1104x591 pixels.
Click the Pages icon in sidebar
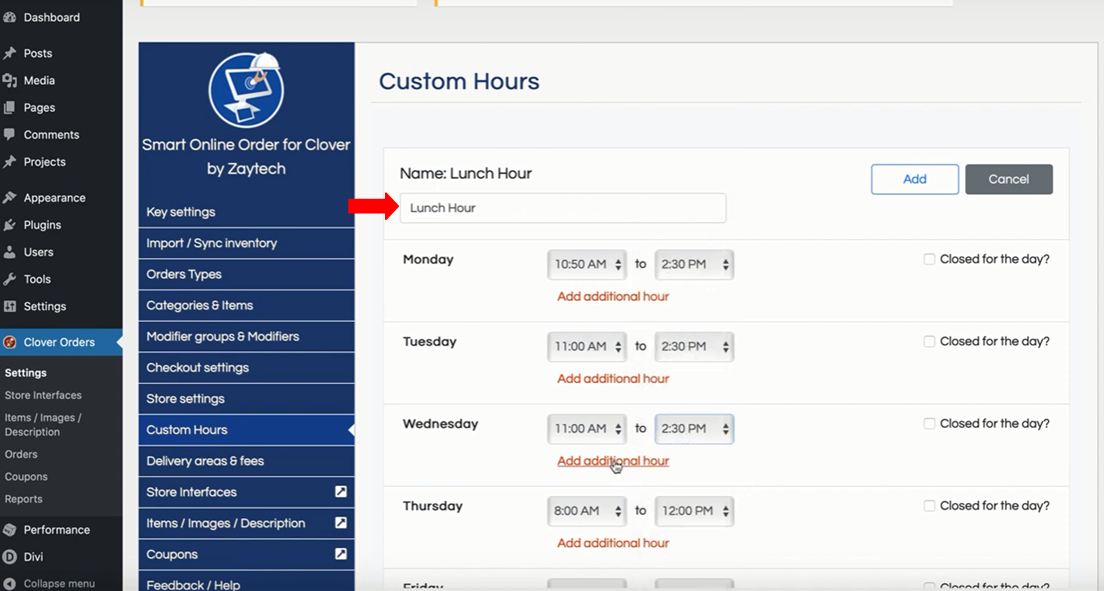coord(10,108)
